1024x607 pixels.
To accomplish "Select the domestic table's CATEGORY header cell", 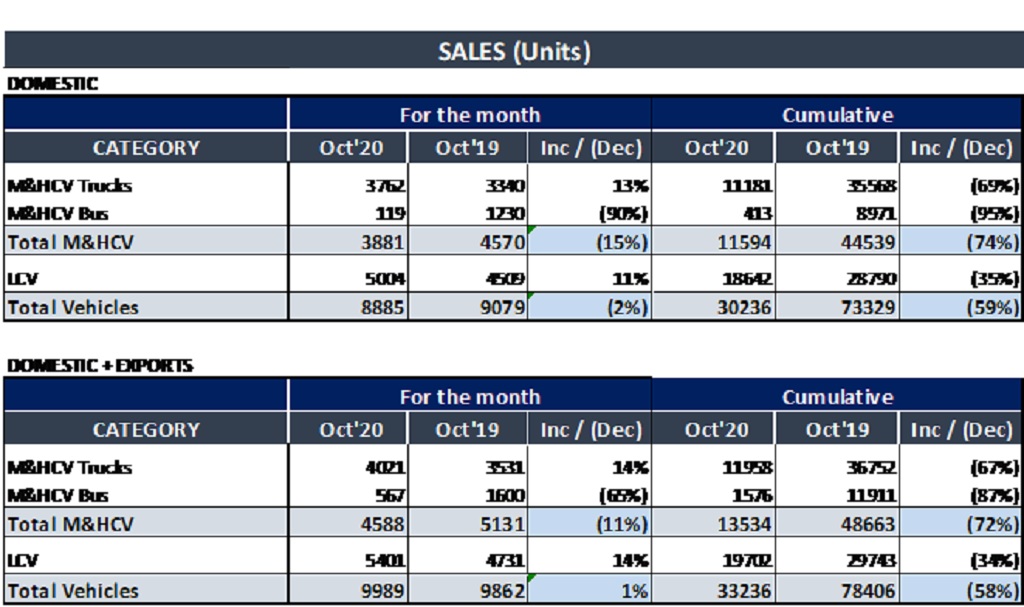I will pyautogui.click(x=146, y=148).
